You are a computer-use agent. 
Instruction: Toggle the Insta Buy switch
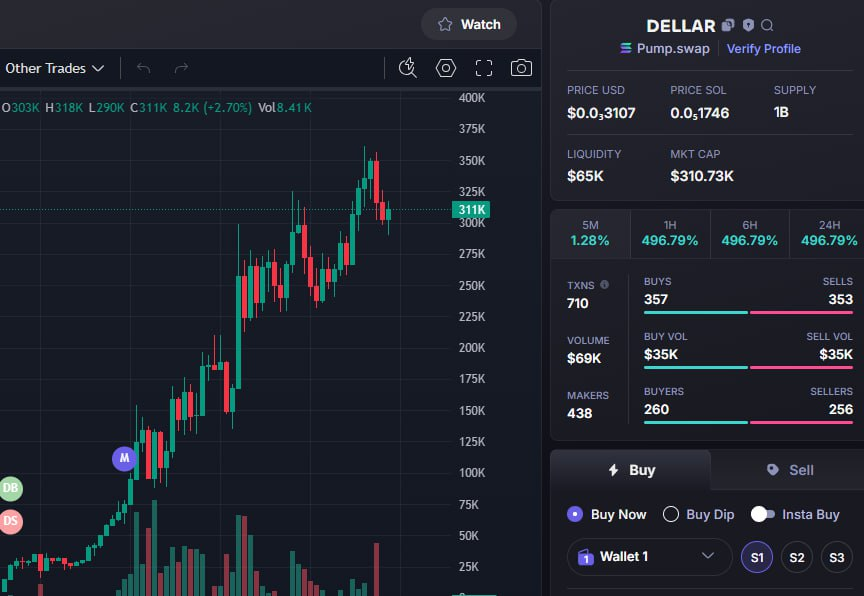point(763,514)
